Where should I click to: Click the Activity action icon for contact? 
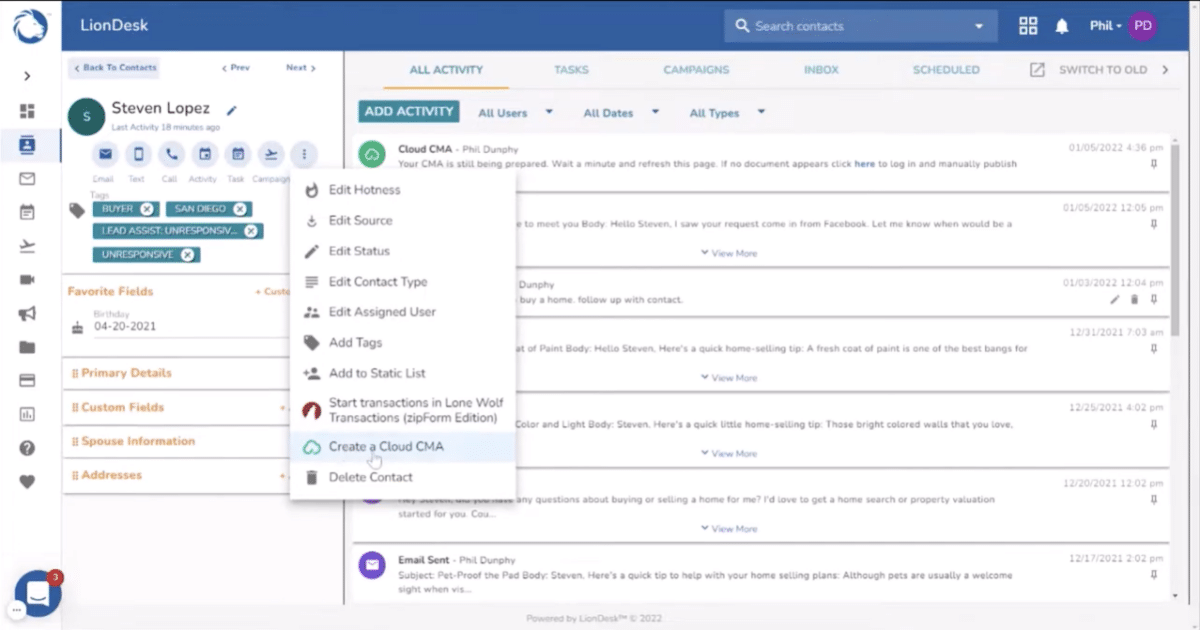click(x=205, y=154)
